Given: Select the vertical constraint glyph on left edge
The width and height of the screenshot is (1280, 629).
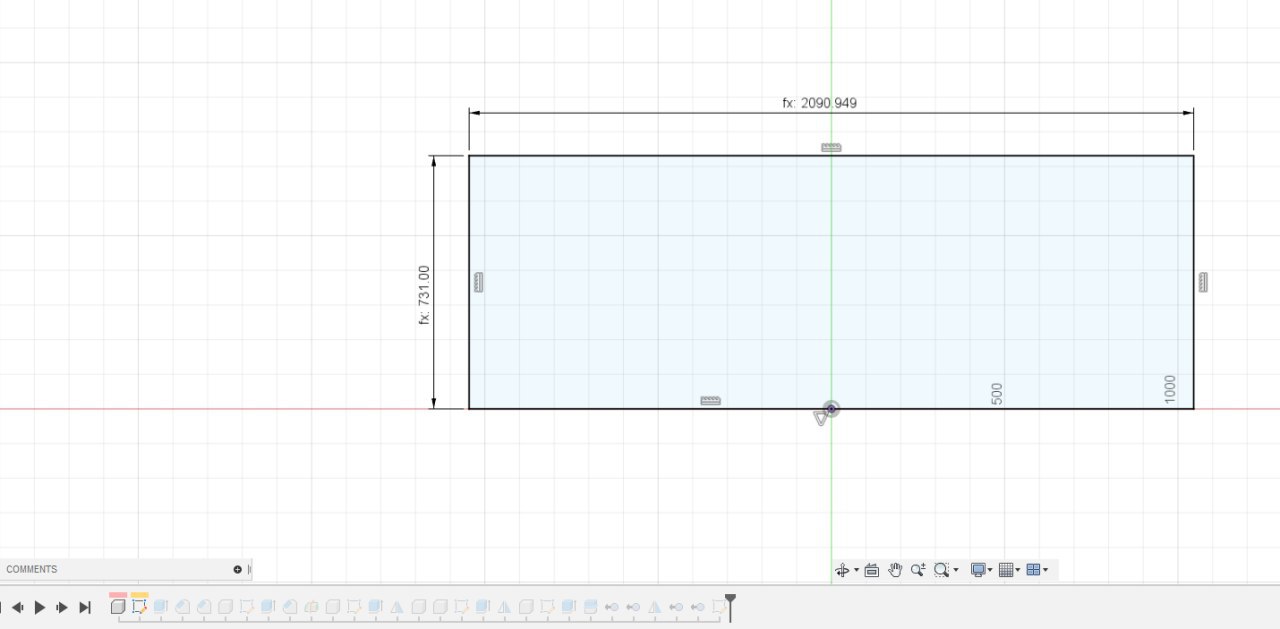Looking at the screenshot, I should [x=479, y=282].
